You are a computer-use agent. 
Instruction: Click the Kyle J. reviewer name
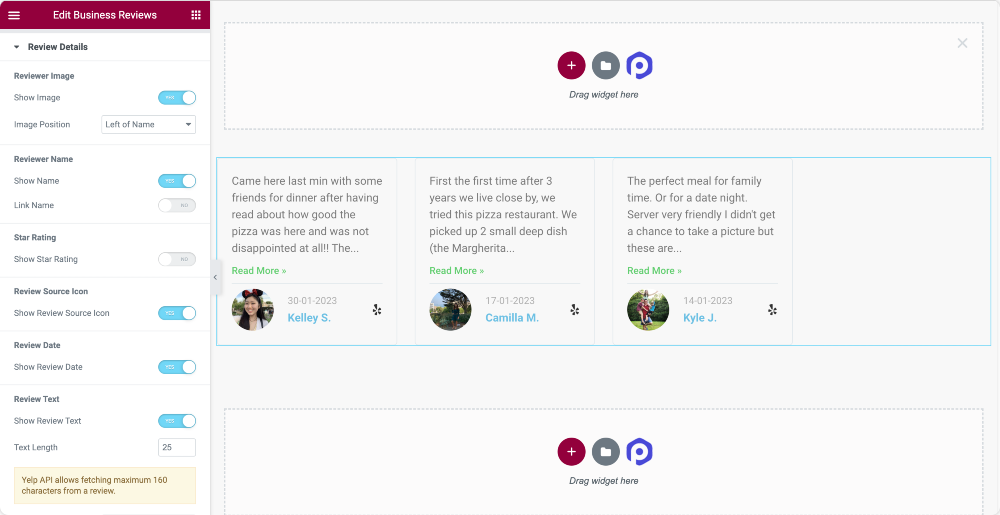click(700, 317)
